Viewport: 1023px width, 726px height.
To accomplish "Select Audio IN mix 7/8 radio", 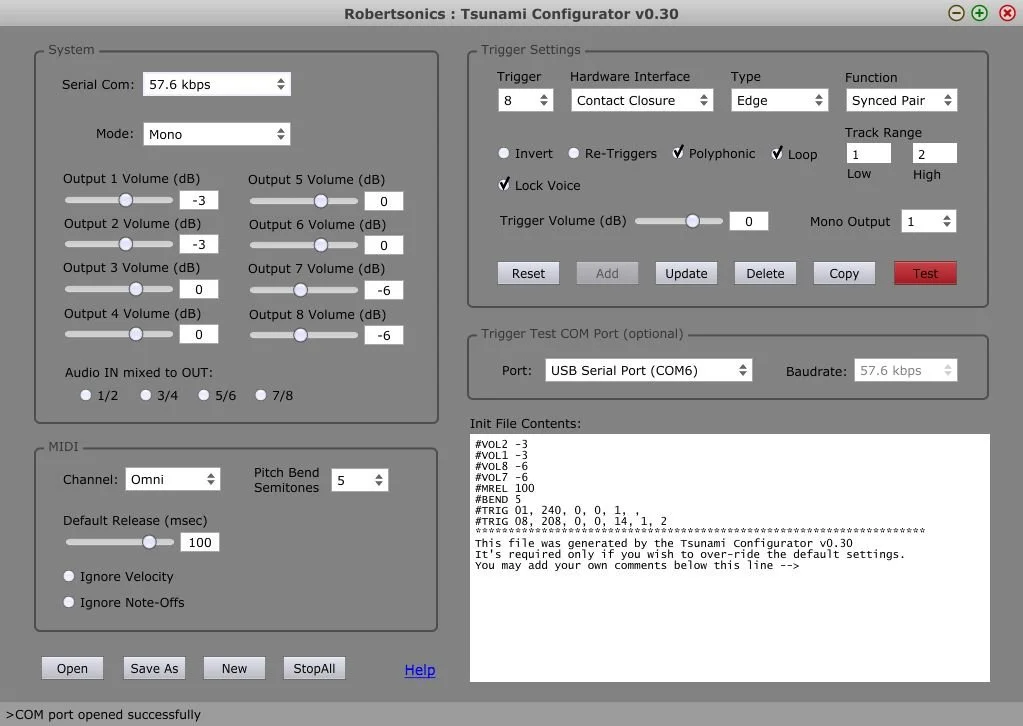I will tap(260, 395).
